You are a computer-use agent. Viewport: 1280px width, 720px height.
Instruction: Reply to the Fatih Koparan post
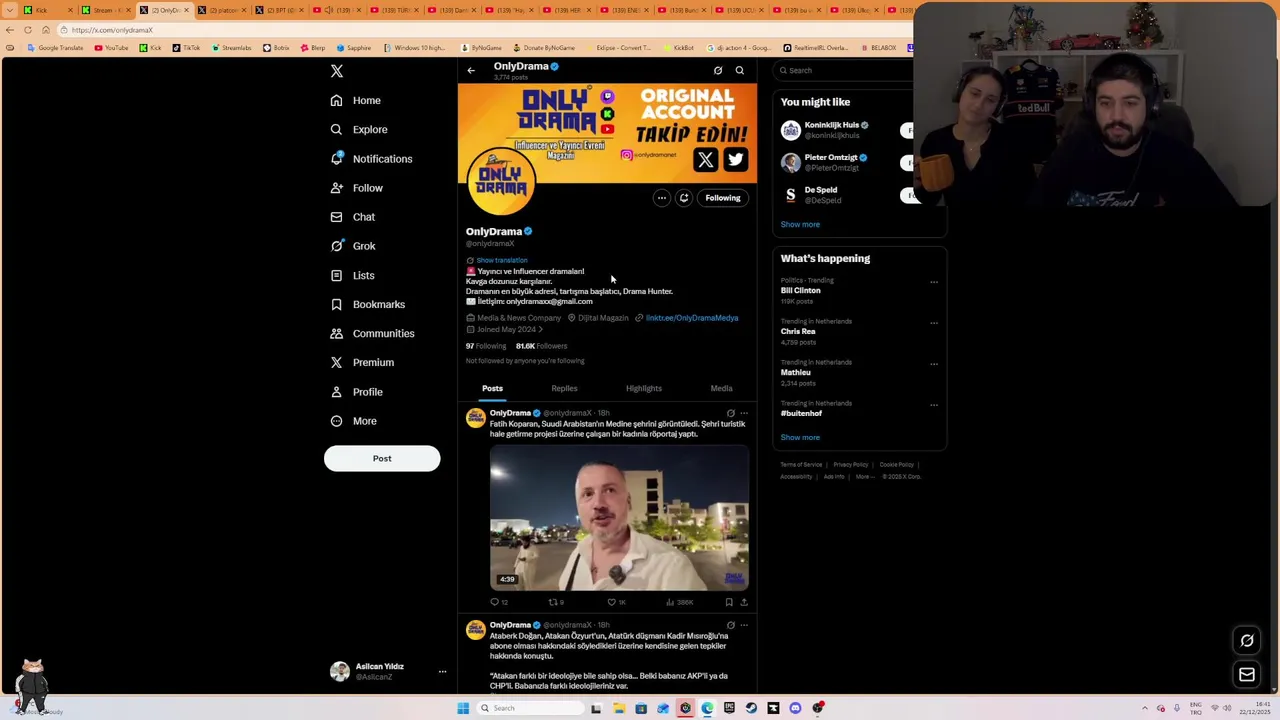(x=498, y=602)
